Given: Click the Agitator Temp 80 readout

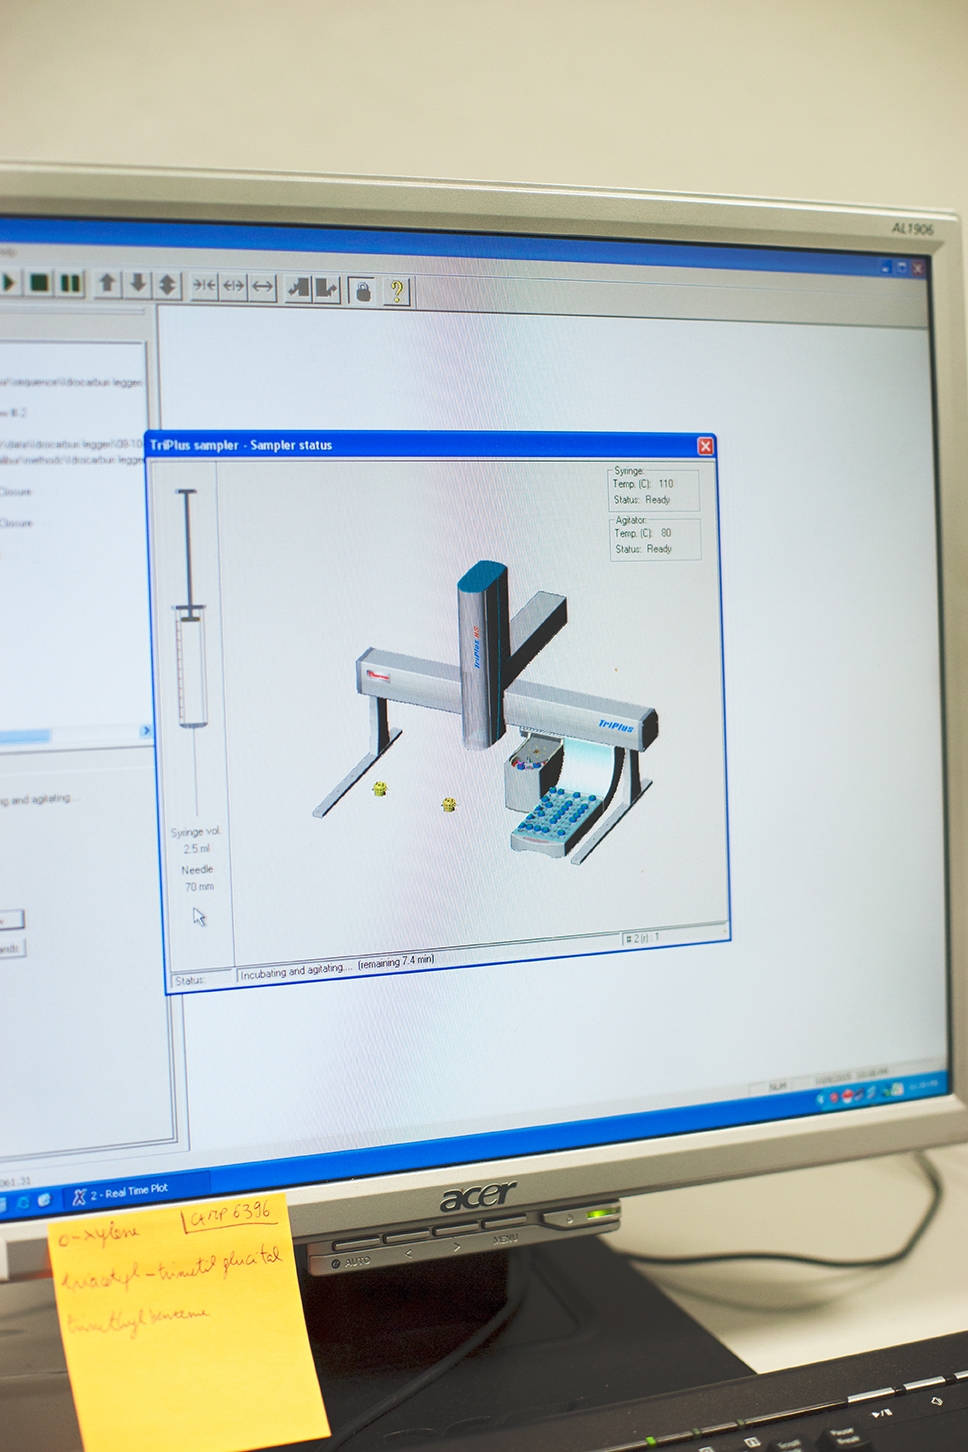Looking at the screenshot, I should pos(643,533).
